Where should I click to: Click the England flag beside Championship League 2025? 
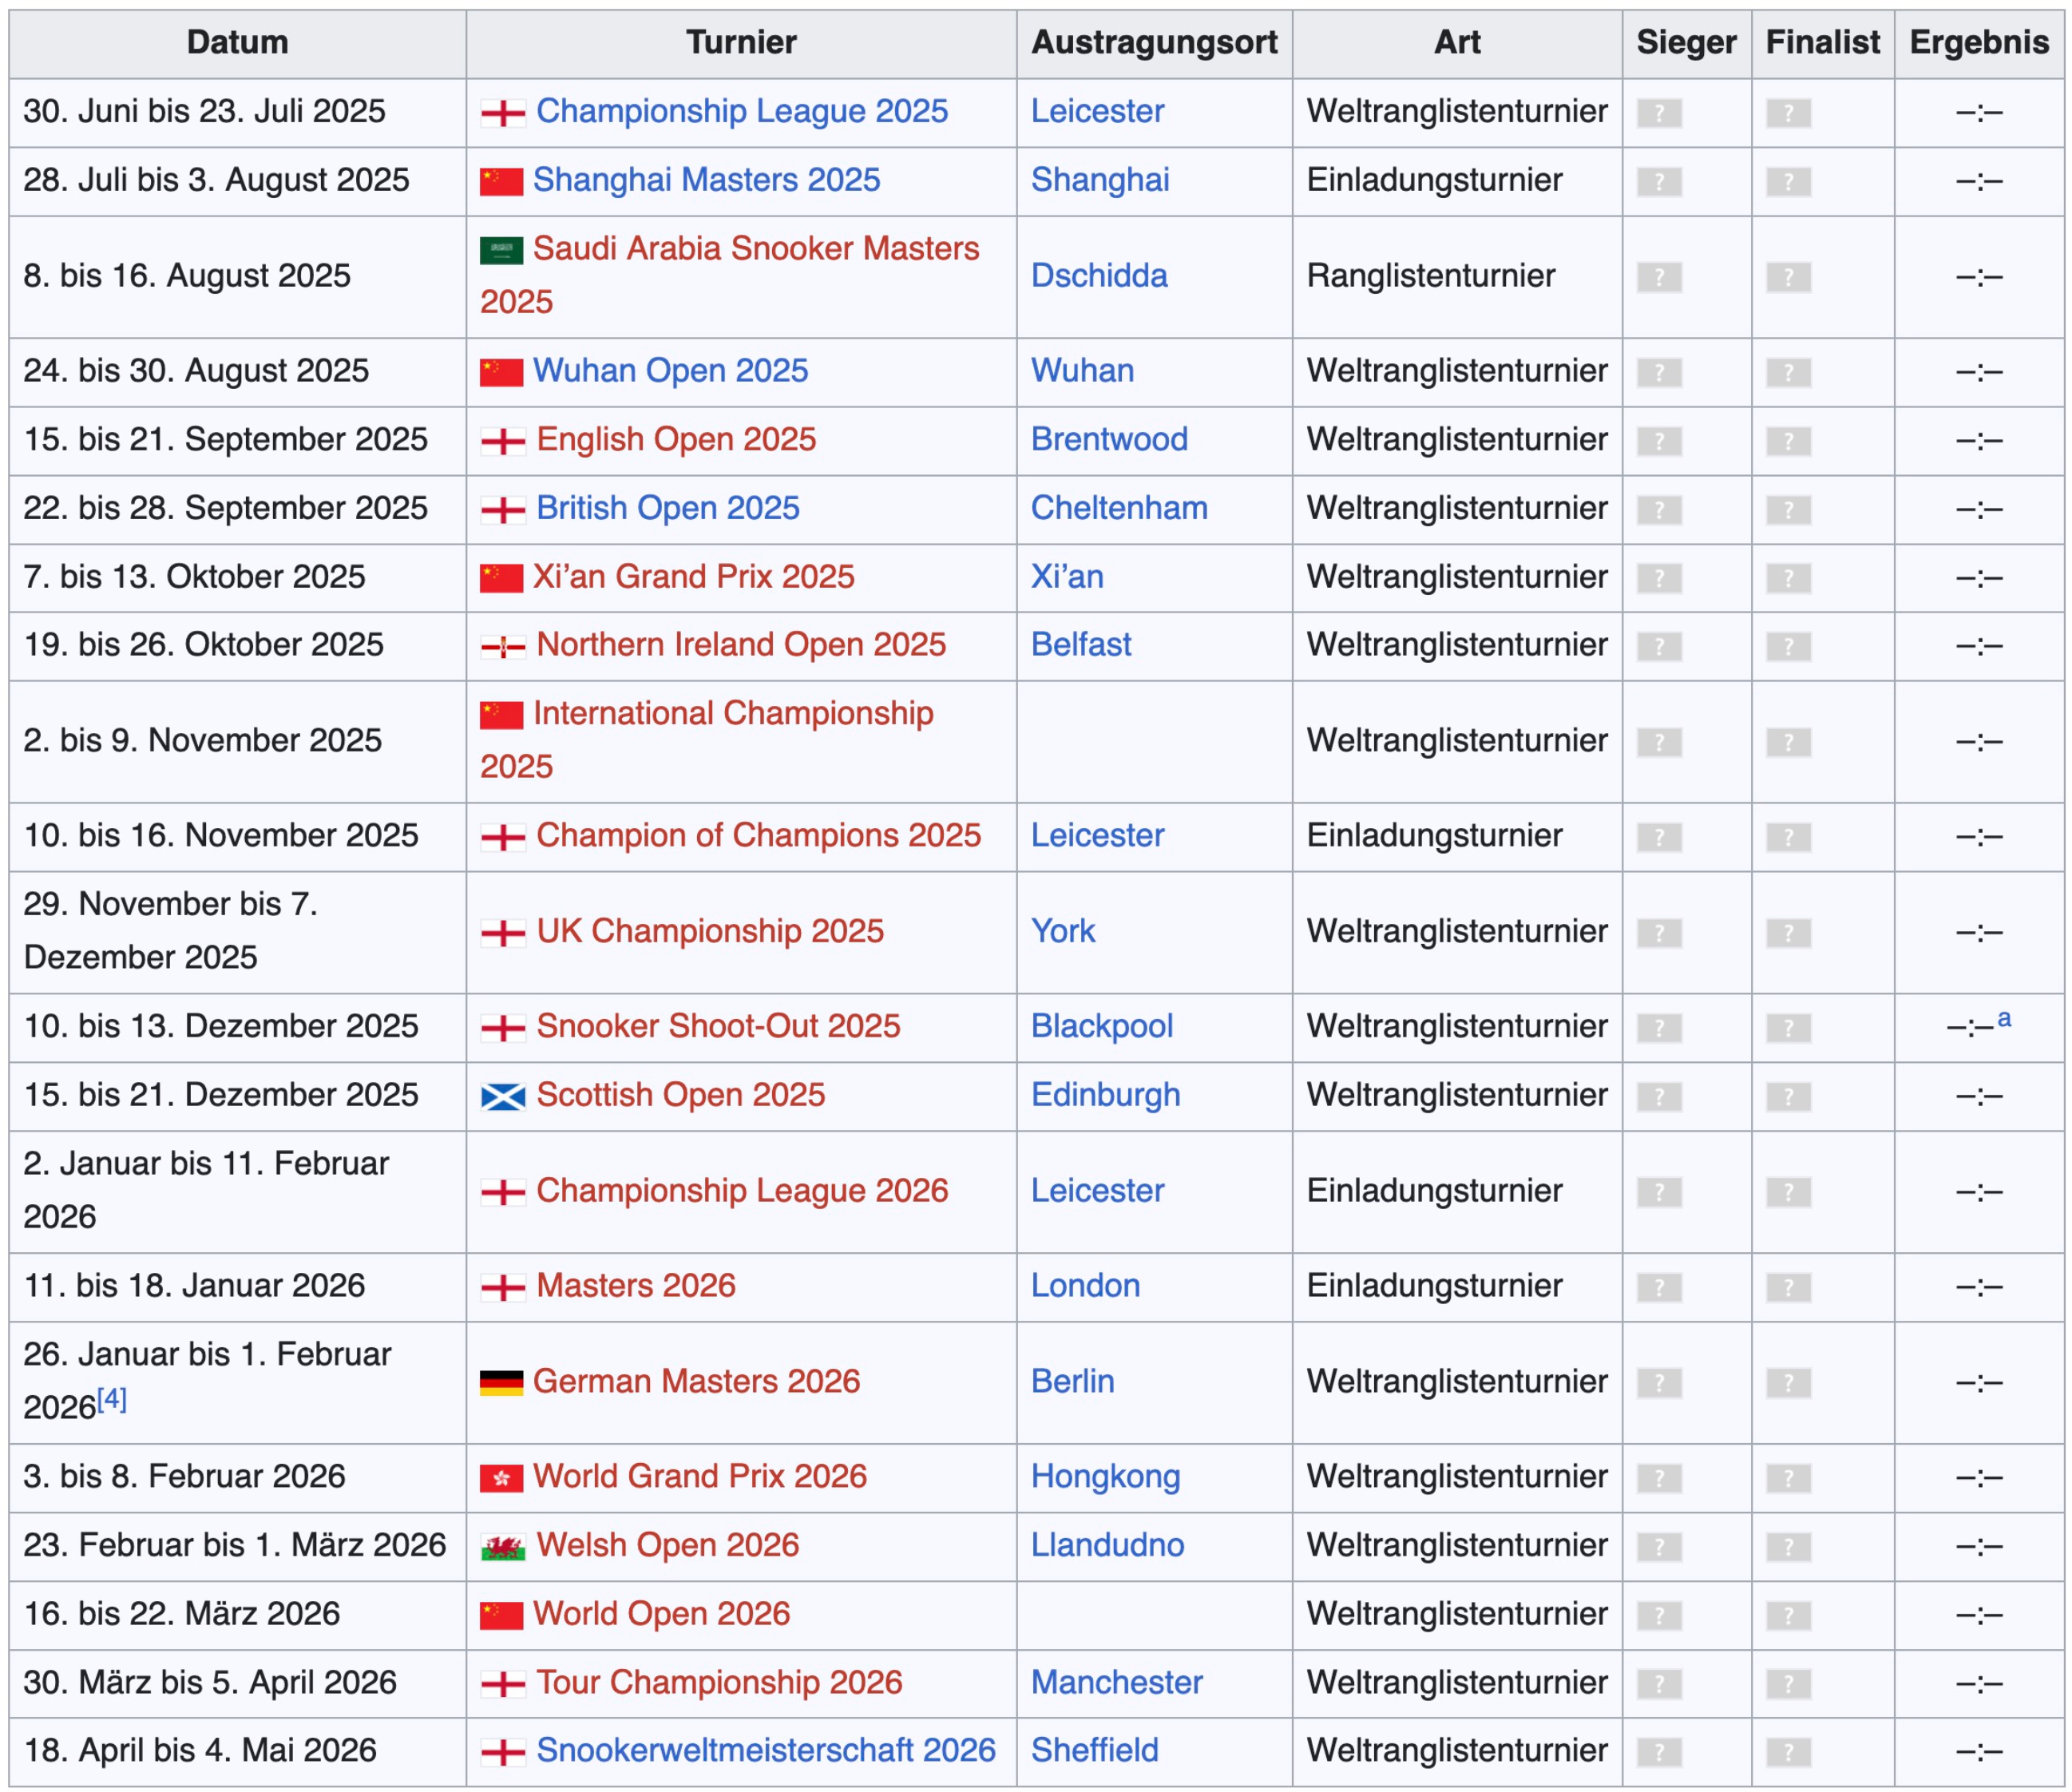tap(502, 113)
